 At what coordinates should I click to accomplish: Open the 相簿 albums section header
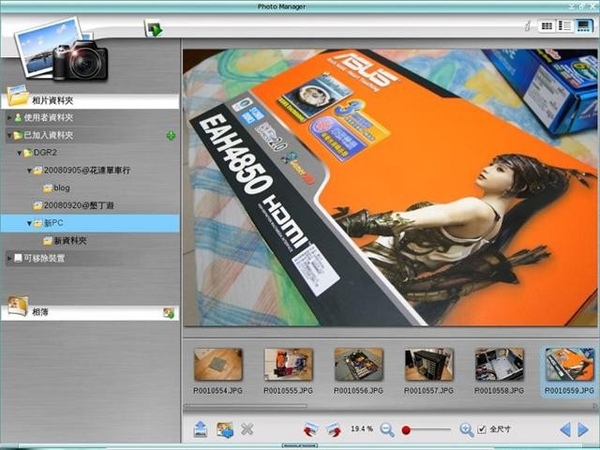click(90, 313)
